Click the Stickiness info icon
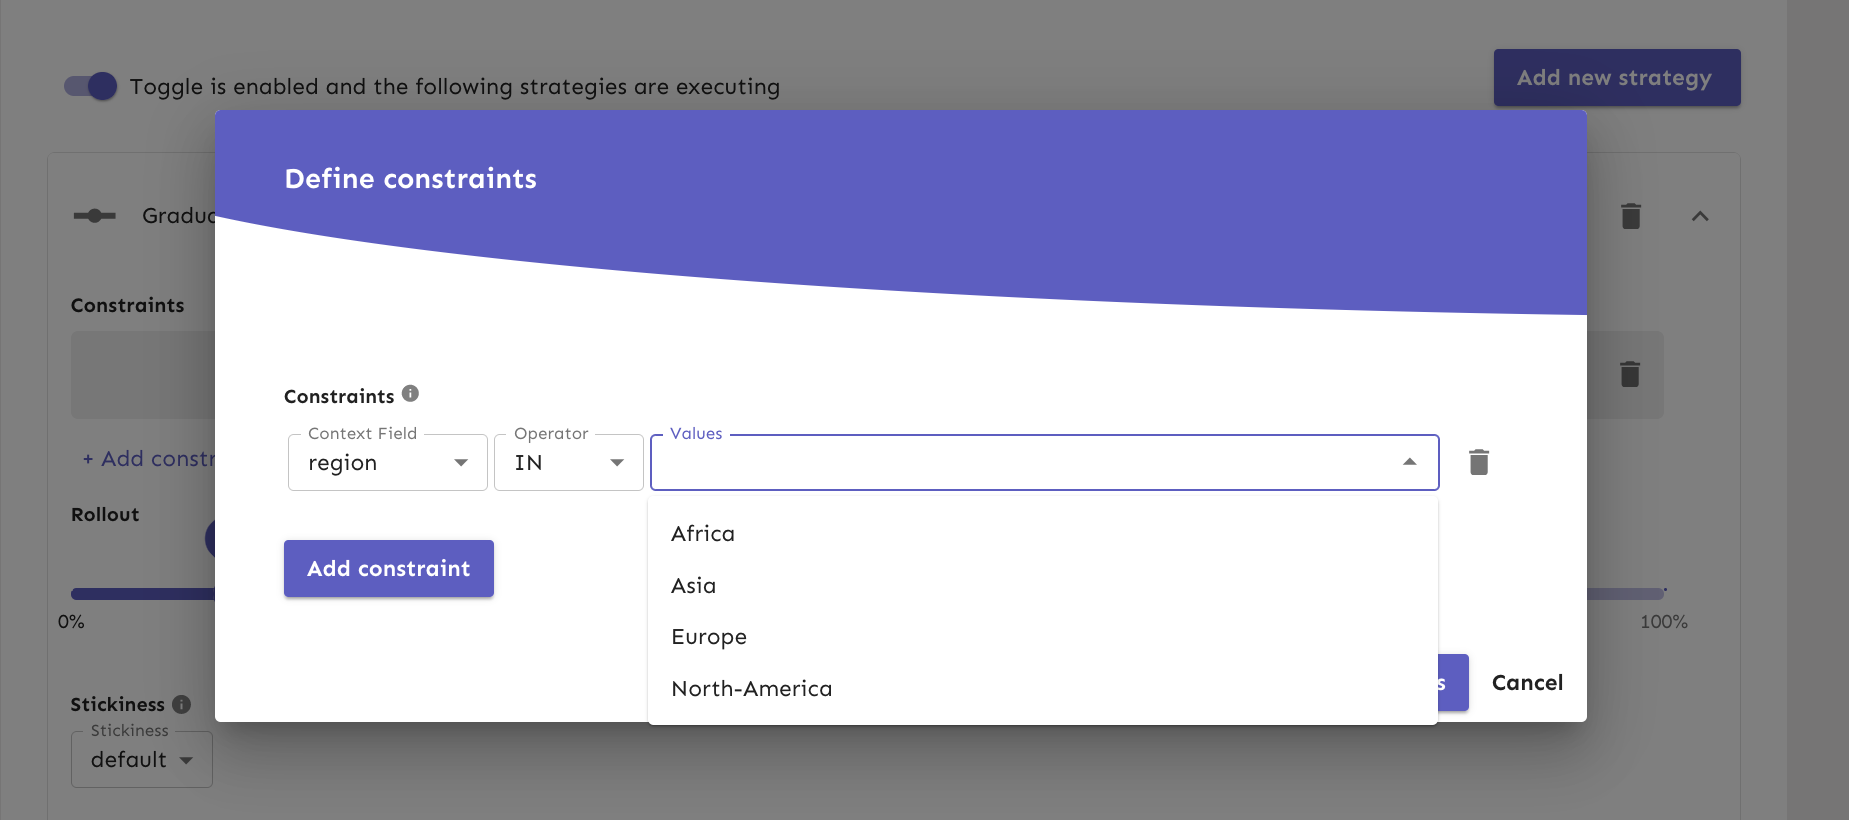Viewport: 1849px width, 820px height. (181, 704)
